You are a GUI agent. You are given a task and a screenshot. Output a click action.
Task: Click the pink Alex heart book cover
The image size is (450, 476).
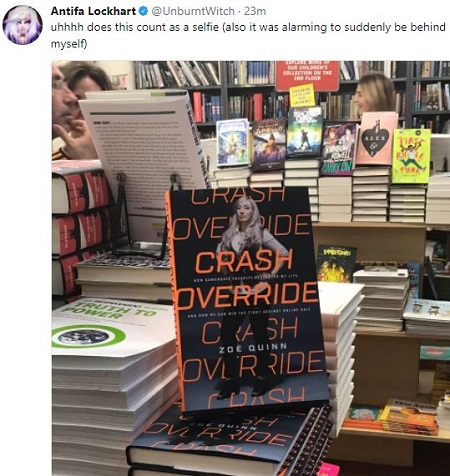(376, 138)
